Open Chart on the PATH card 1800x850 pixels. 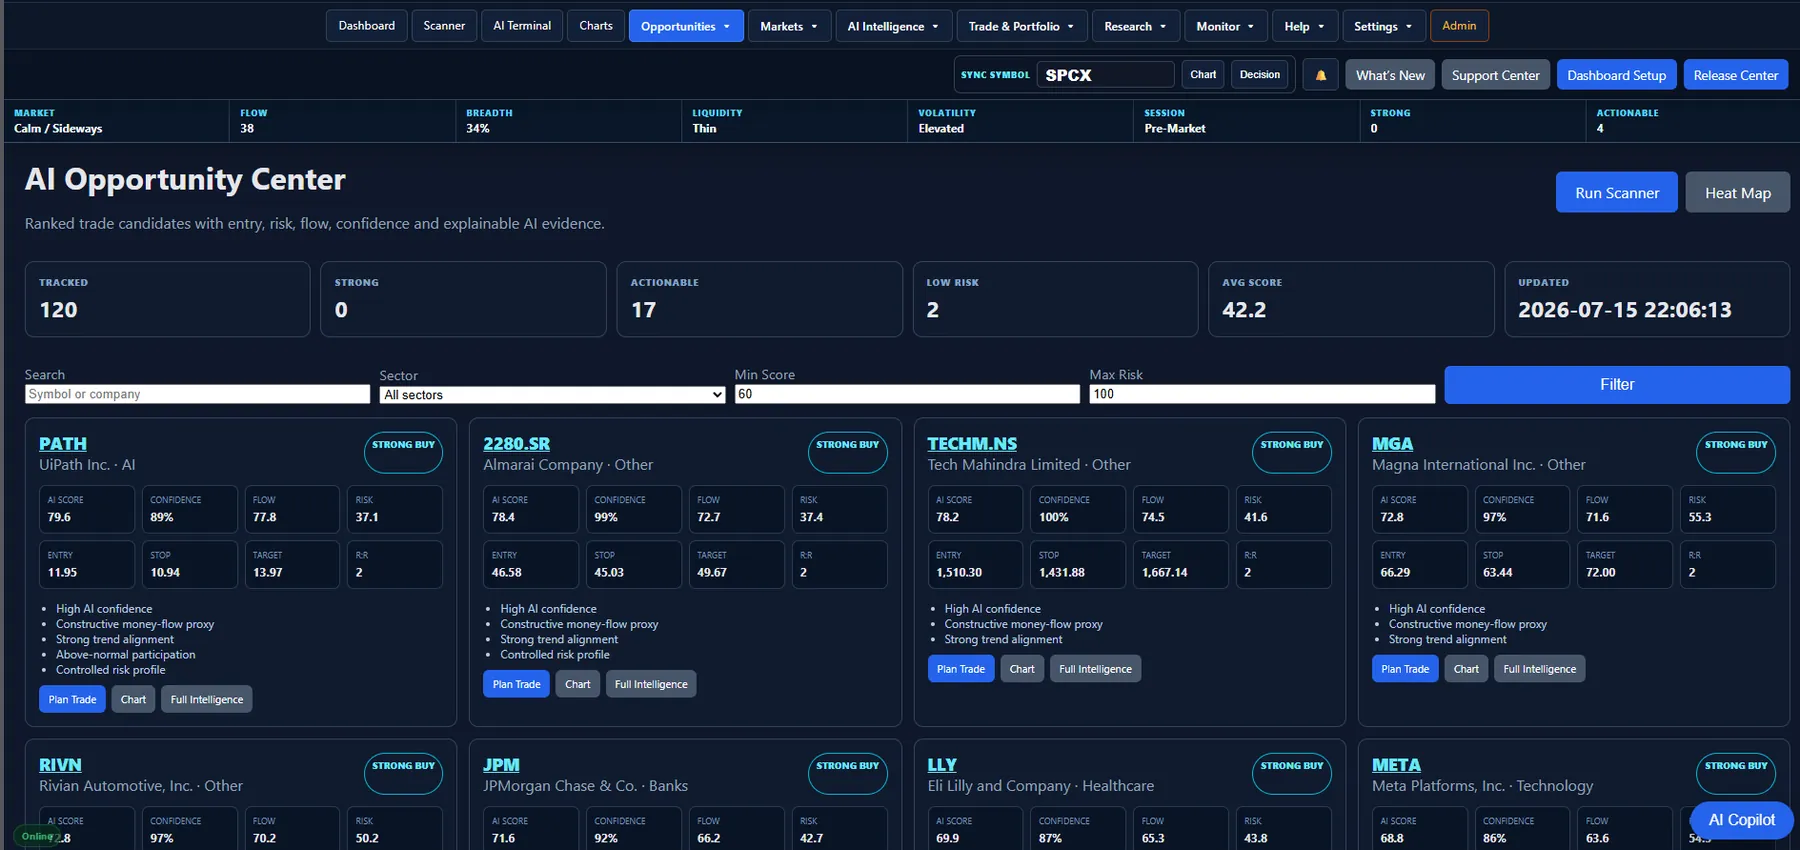[x=133, y=700]
